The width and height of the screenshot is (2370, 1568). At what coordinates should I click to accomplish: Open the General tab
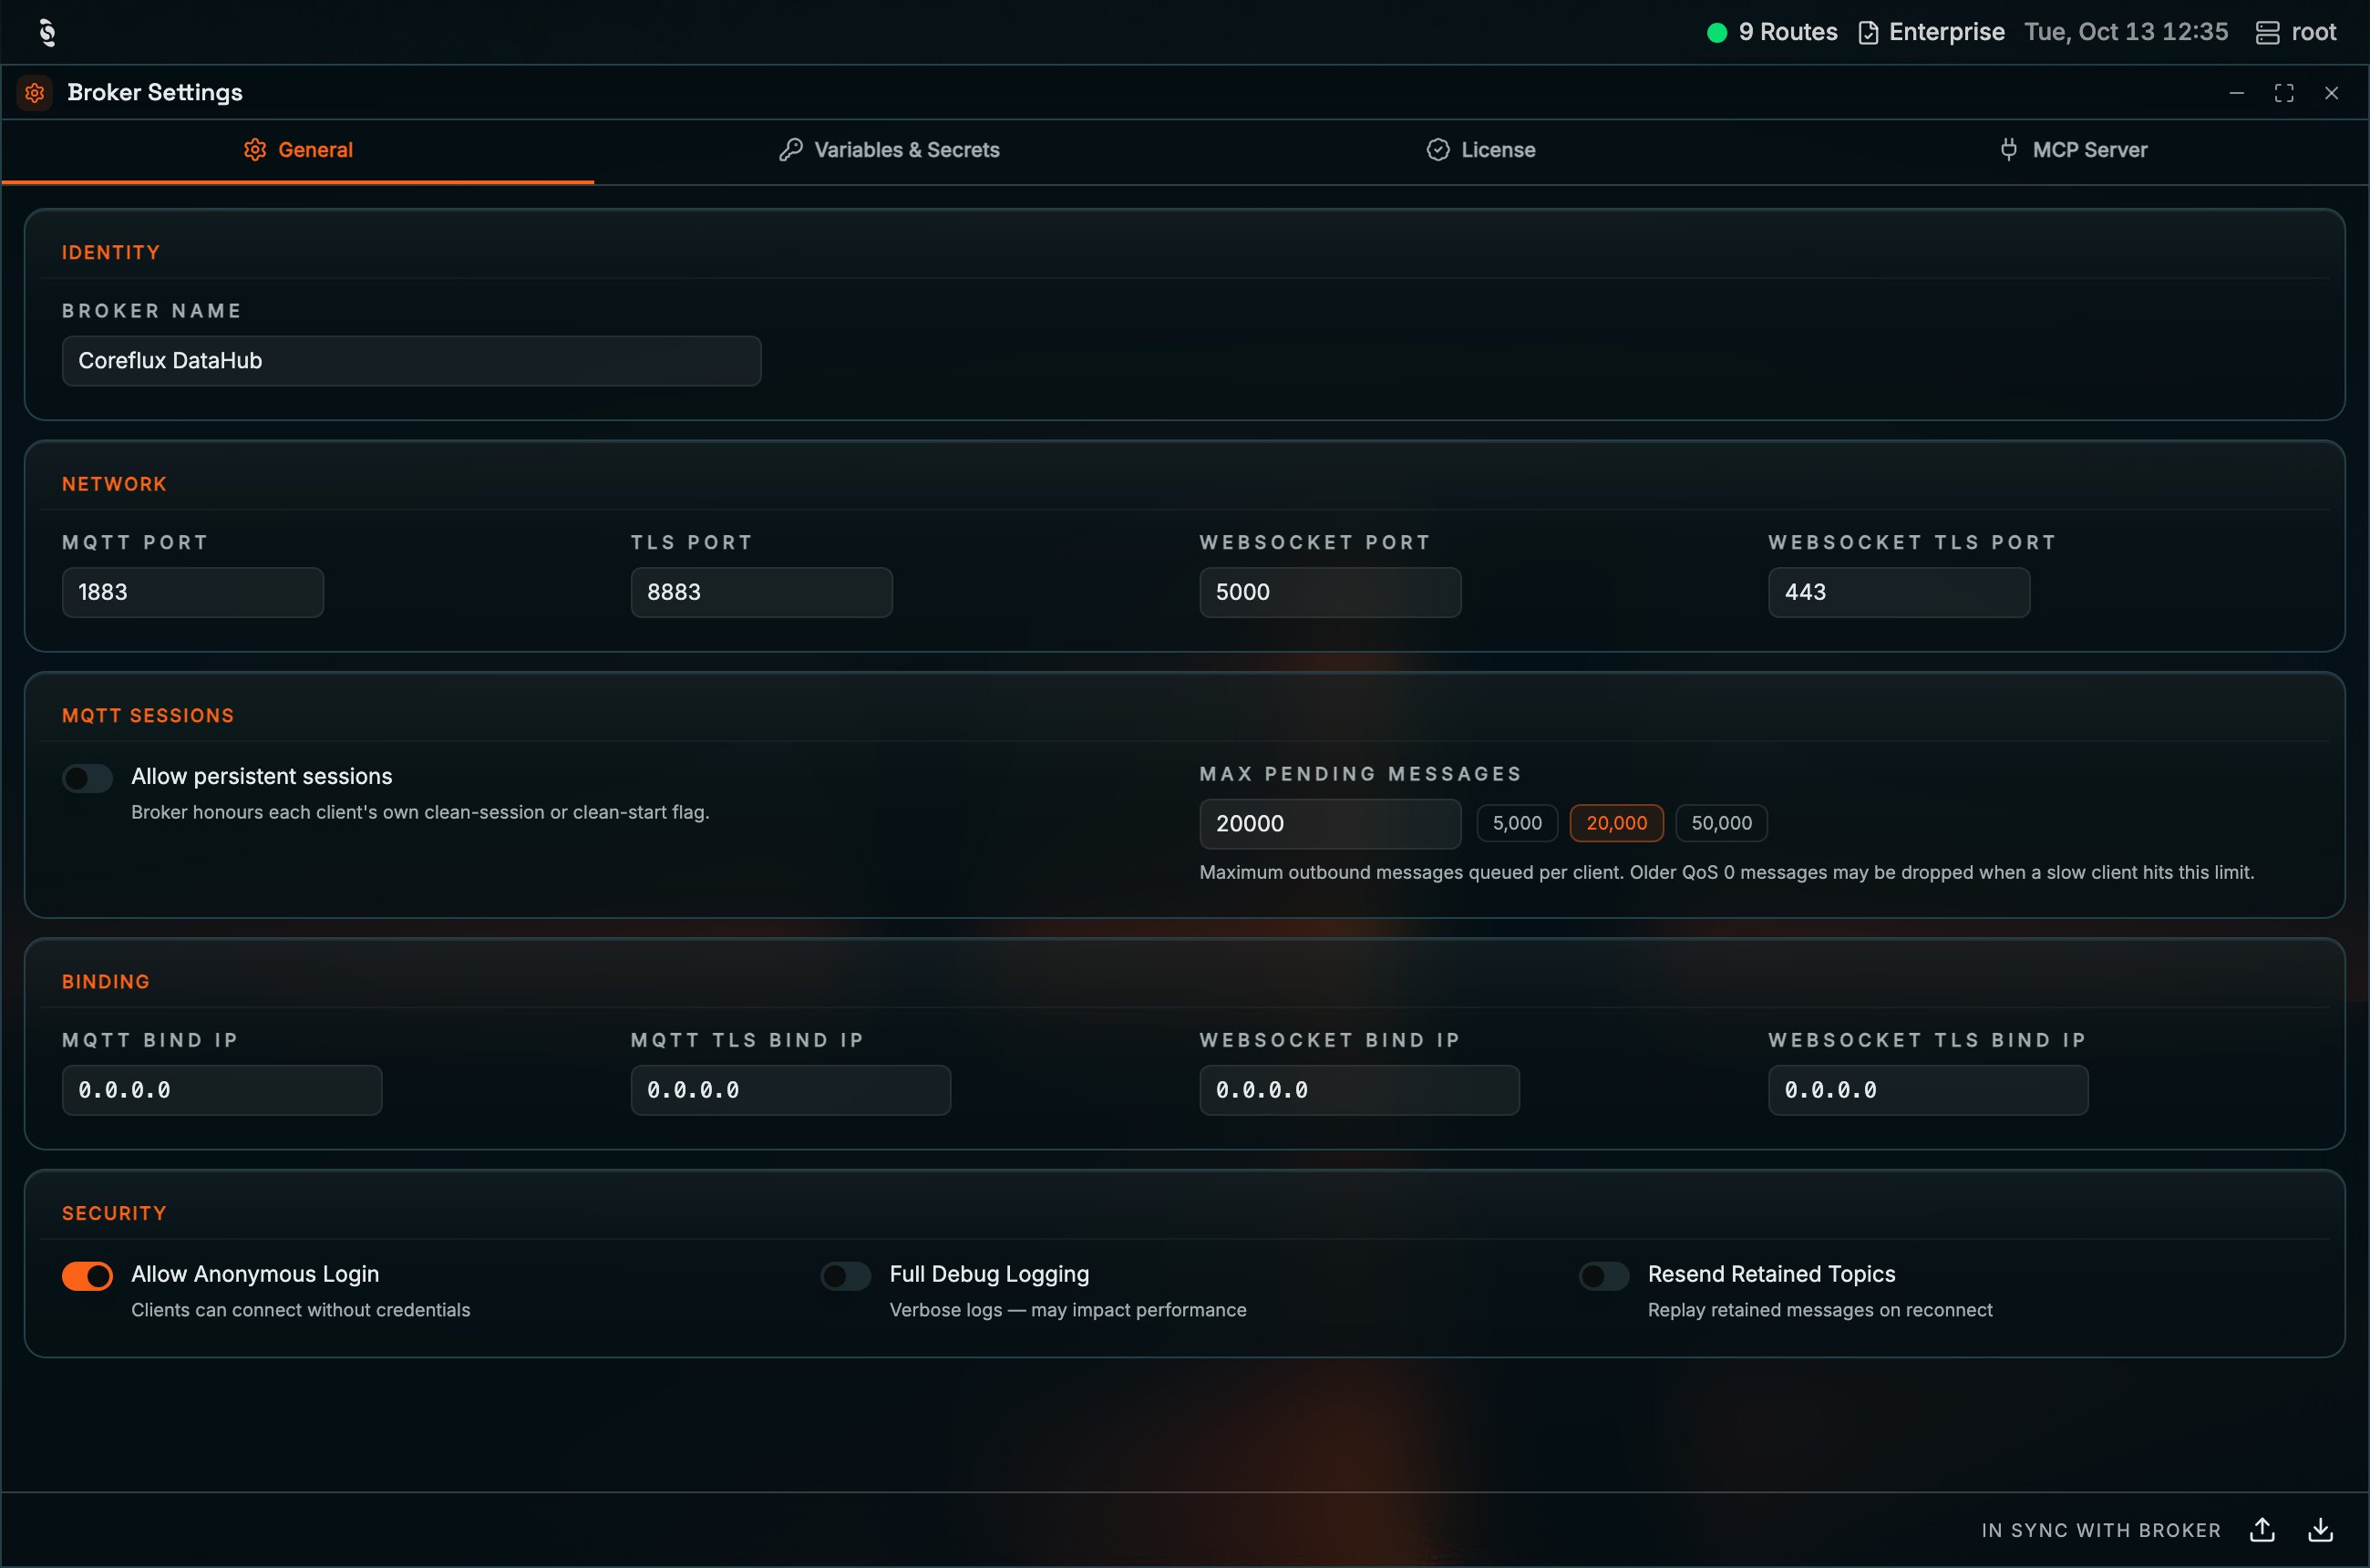tap(298, 151)
